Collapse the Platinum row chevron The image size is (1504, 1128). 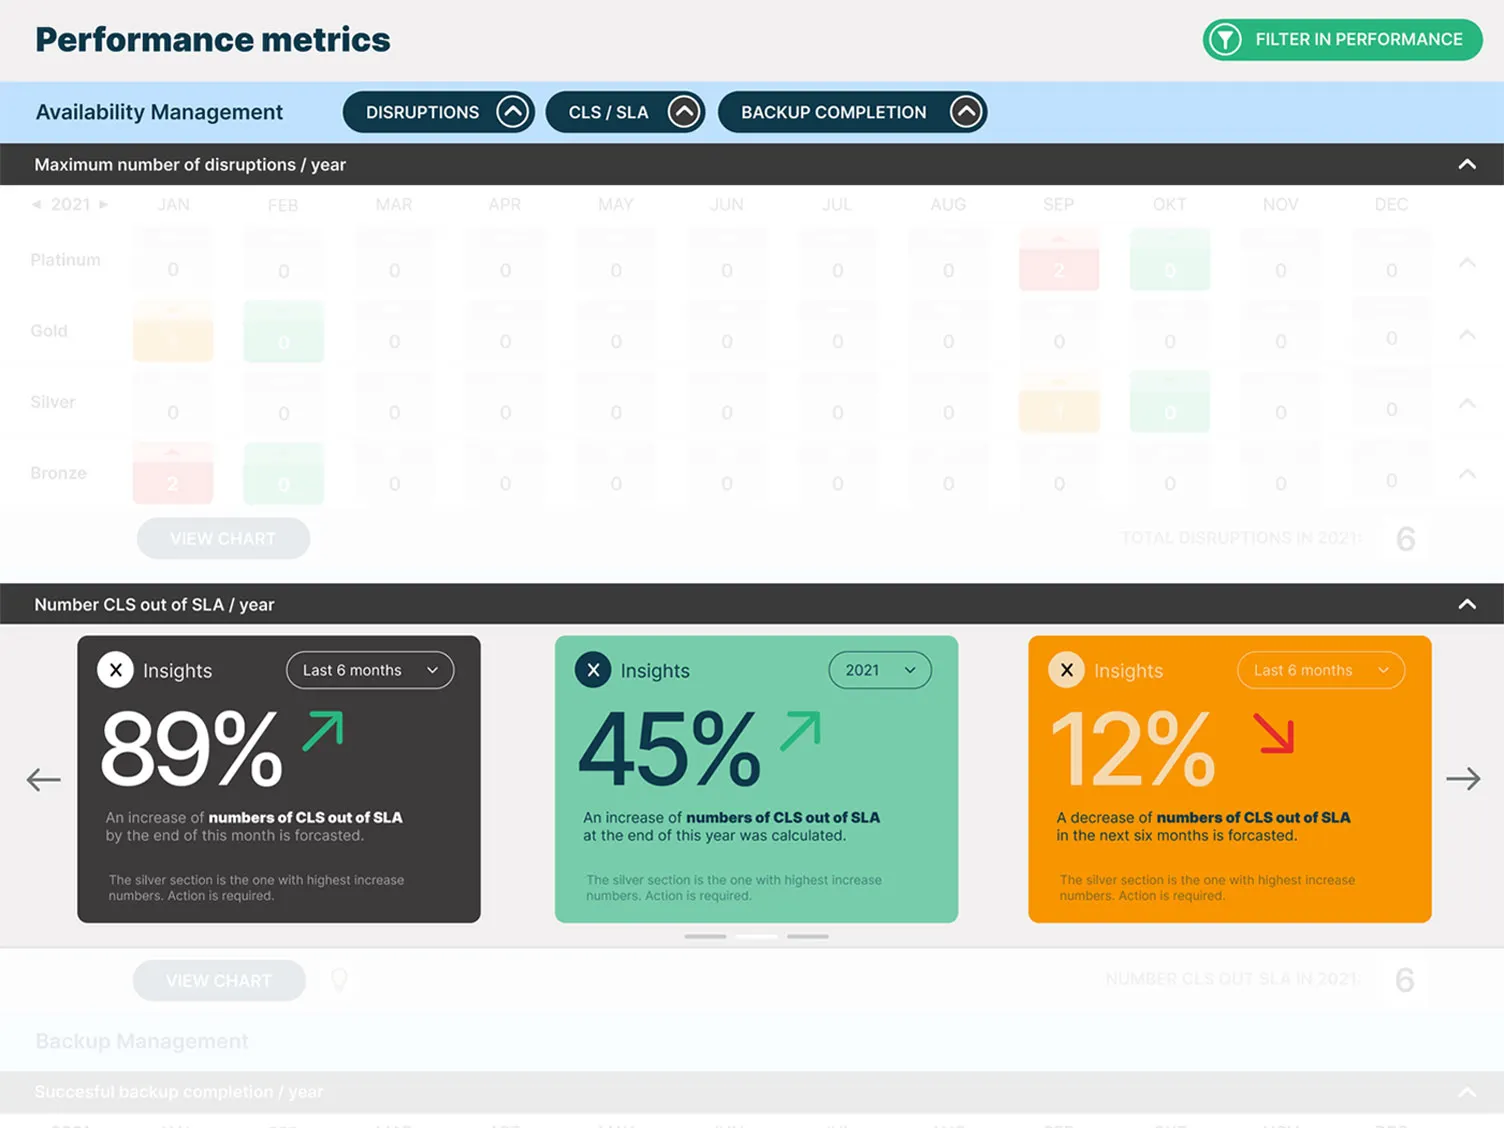(1467, 262)
